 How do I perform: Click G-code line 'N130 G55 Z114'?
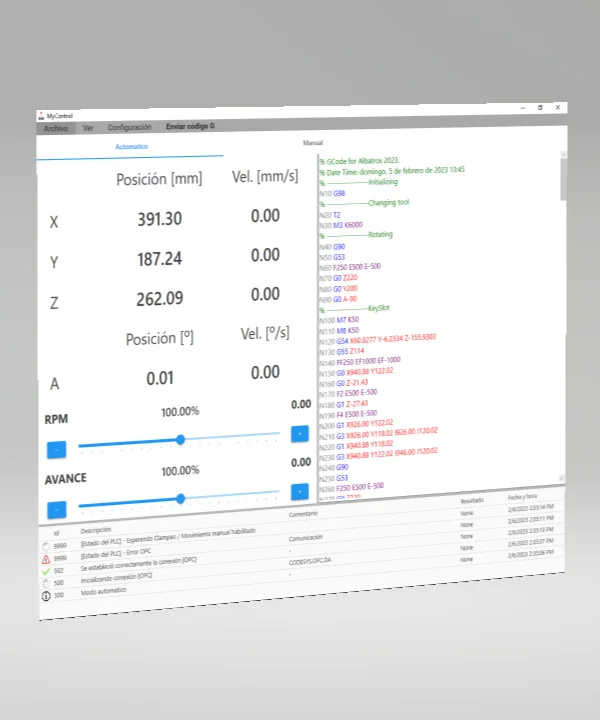(x=342, y=352)
